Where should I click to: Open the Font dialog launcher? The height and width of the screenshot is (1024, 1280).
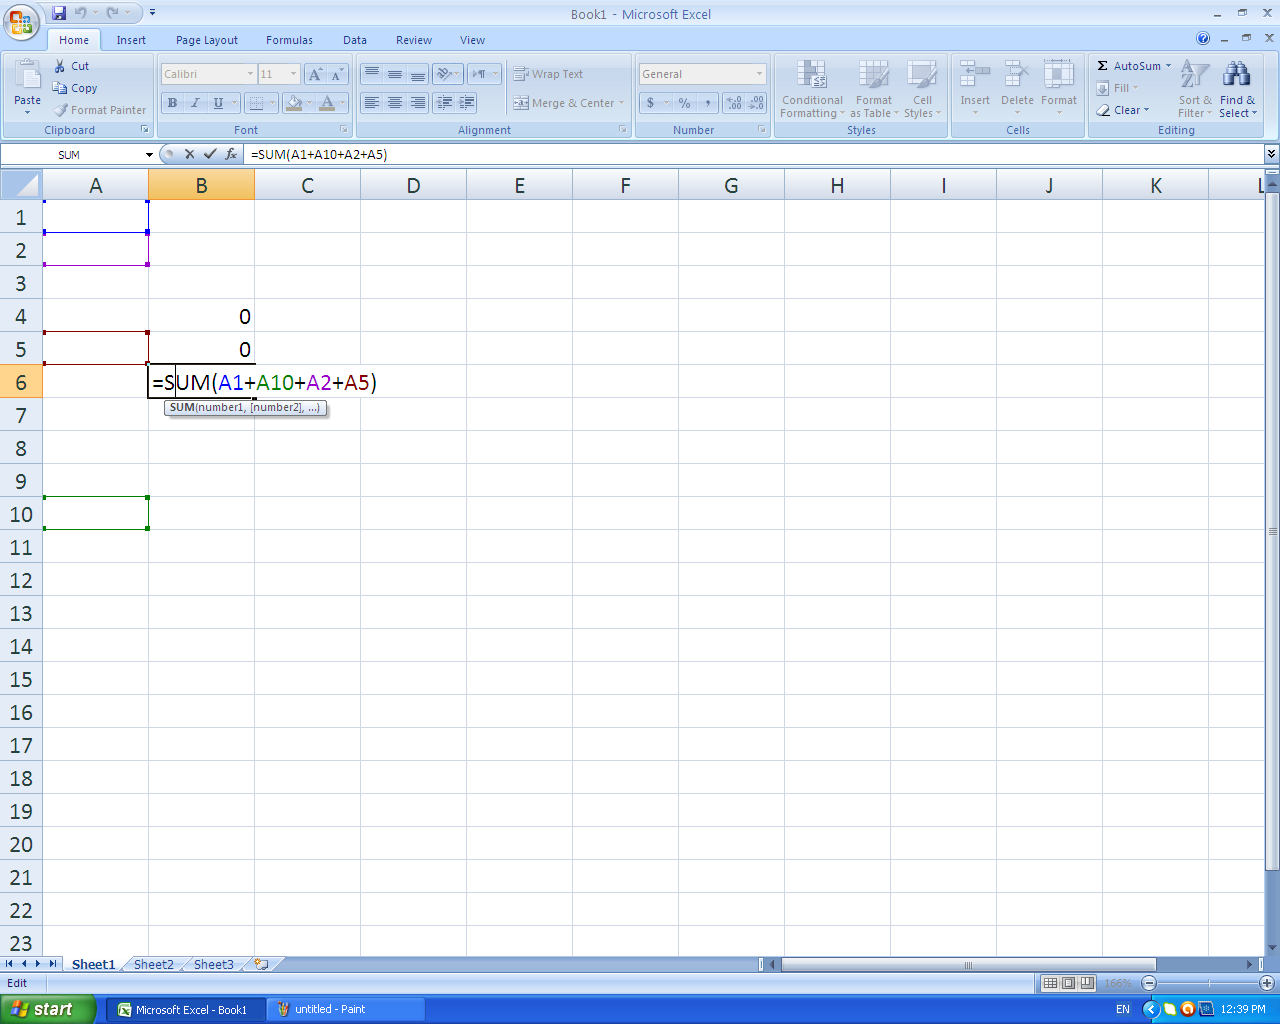(344, 130)
